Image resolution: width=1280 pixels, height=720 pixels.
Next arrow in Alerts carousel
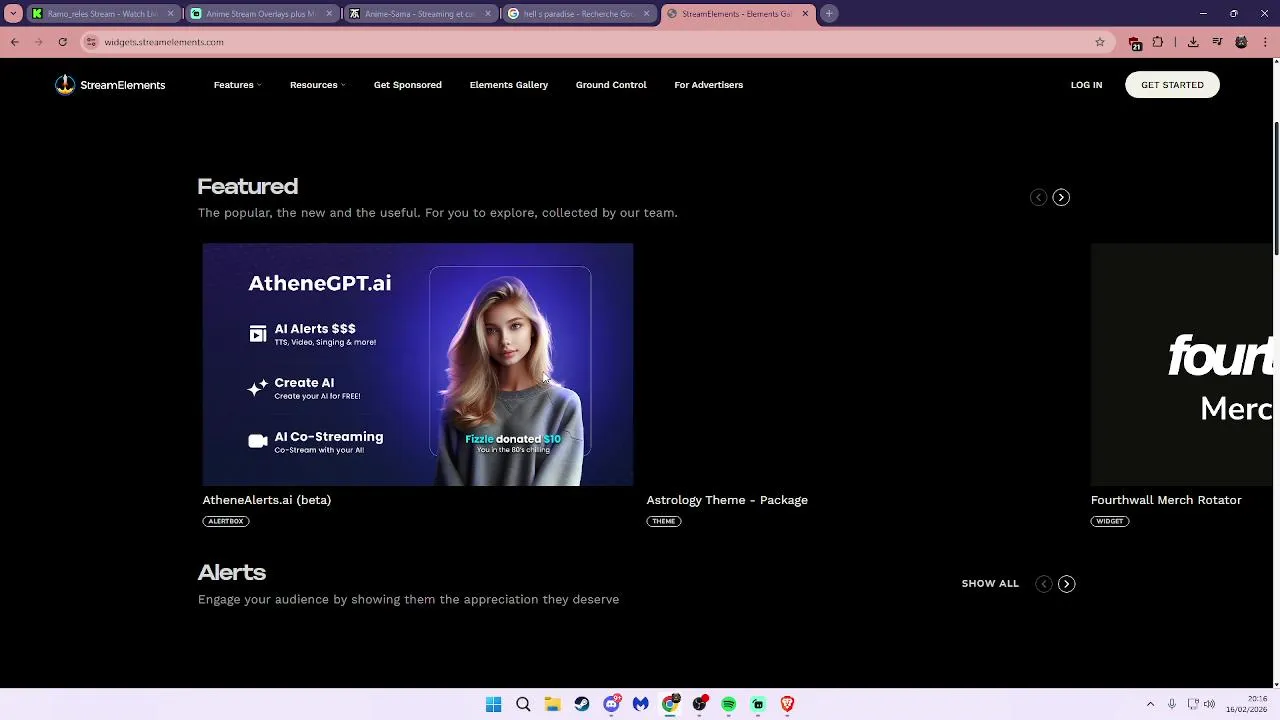point(1066,584)
